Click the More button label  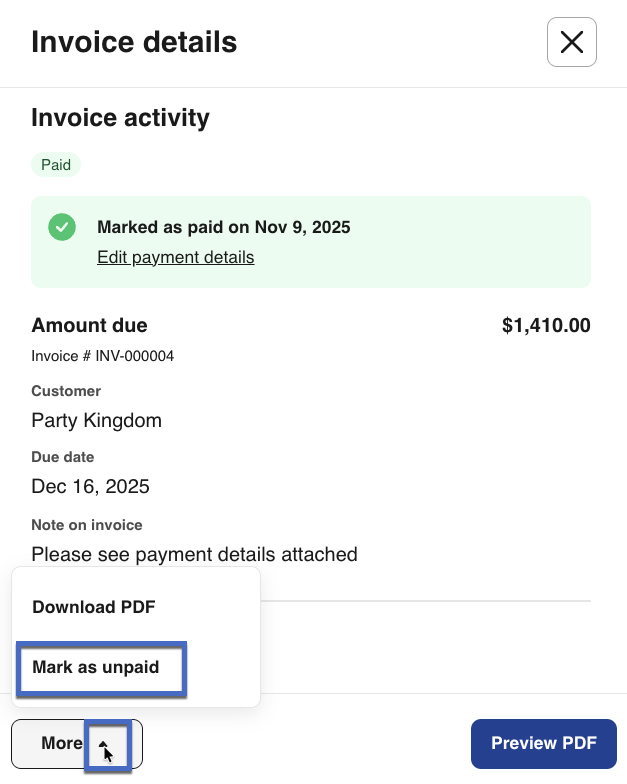tap(61, 743)
